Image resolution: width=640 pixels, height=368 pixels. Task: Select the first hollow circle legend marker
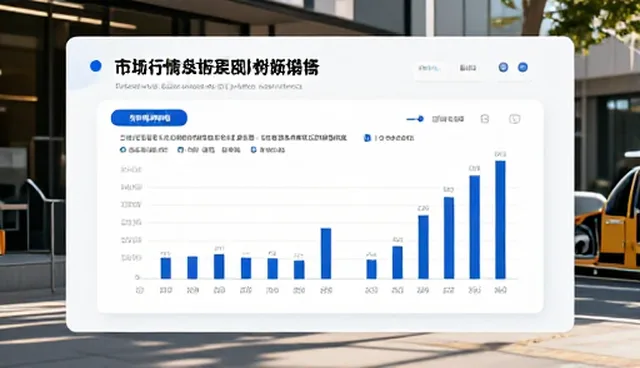pyautogui.click(x=122, y=150)
